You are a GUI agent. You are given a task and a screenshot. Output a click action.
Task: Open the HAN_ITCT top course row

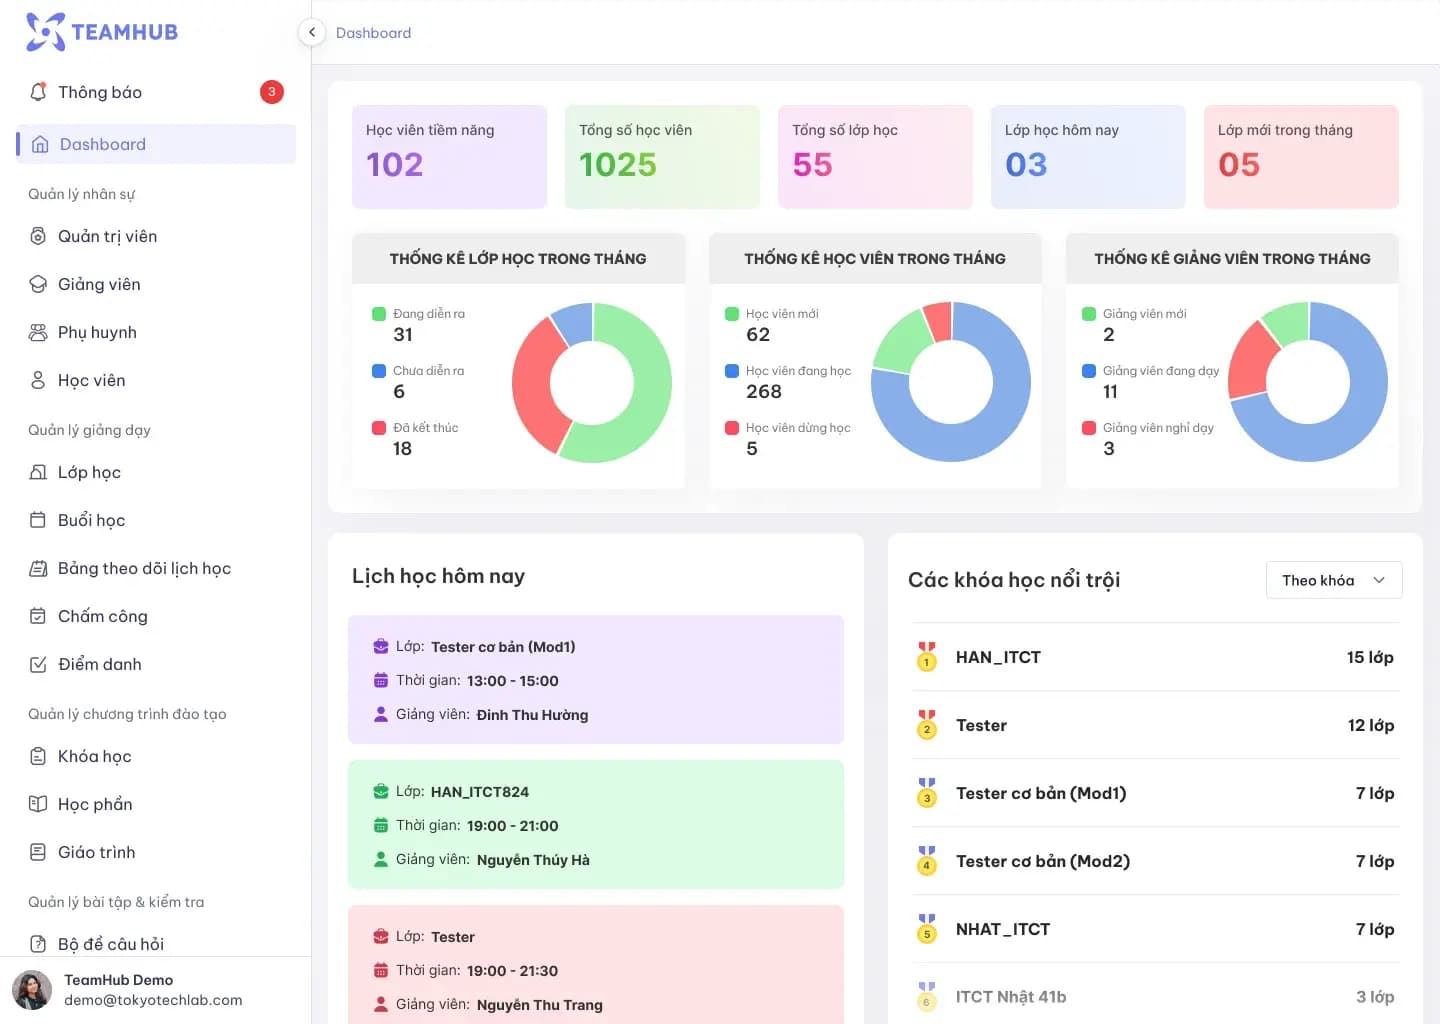point(1154,657)
